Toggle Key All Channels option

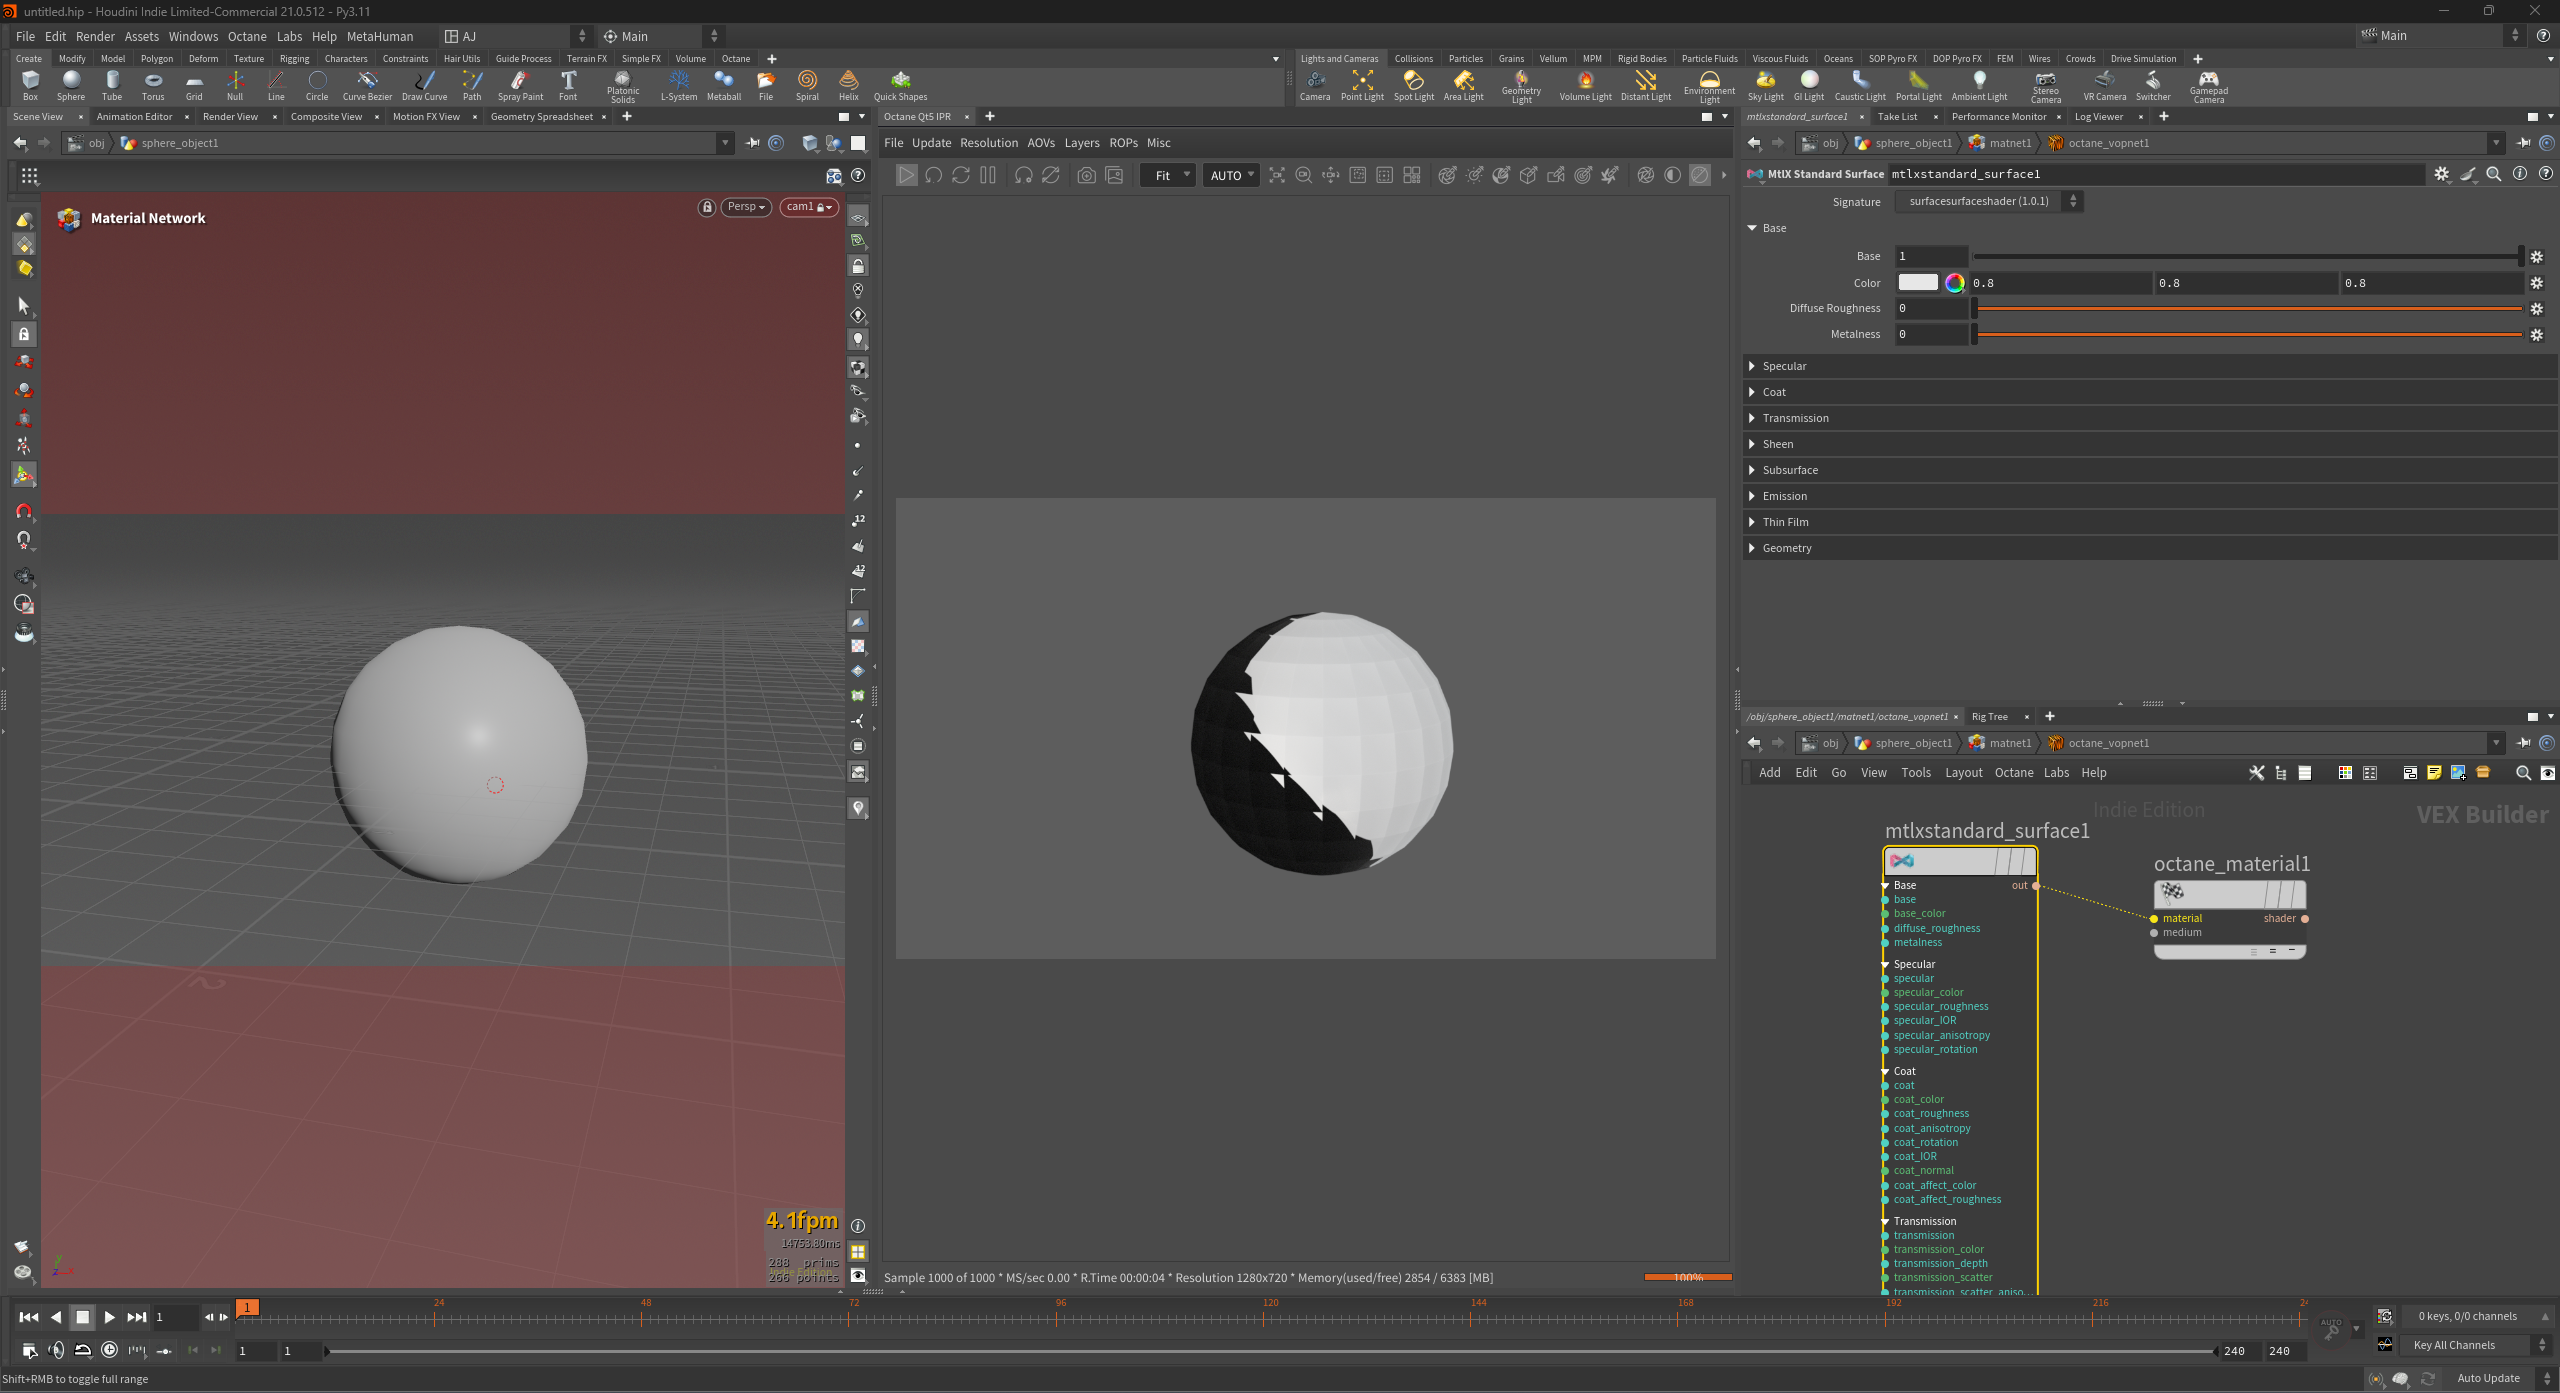point(2454,1345)
